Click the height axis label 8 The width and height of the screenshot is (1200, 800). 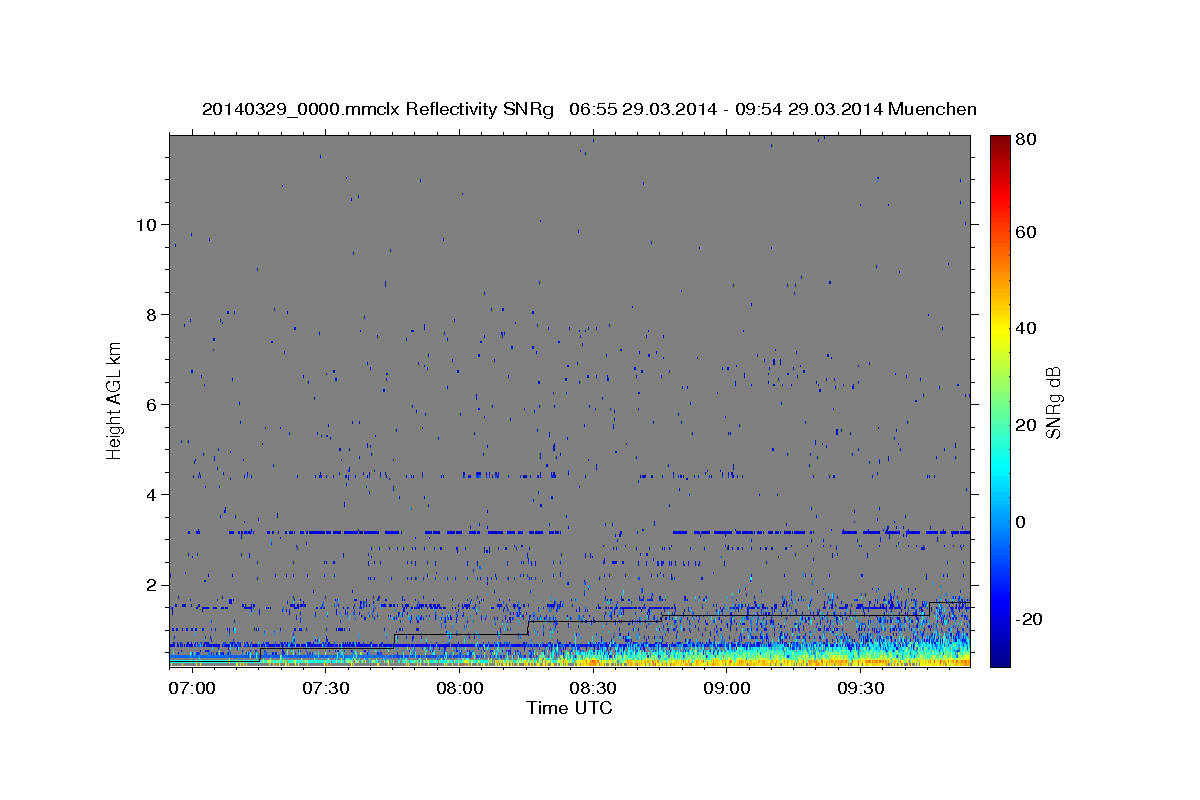(150, 314)
